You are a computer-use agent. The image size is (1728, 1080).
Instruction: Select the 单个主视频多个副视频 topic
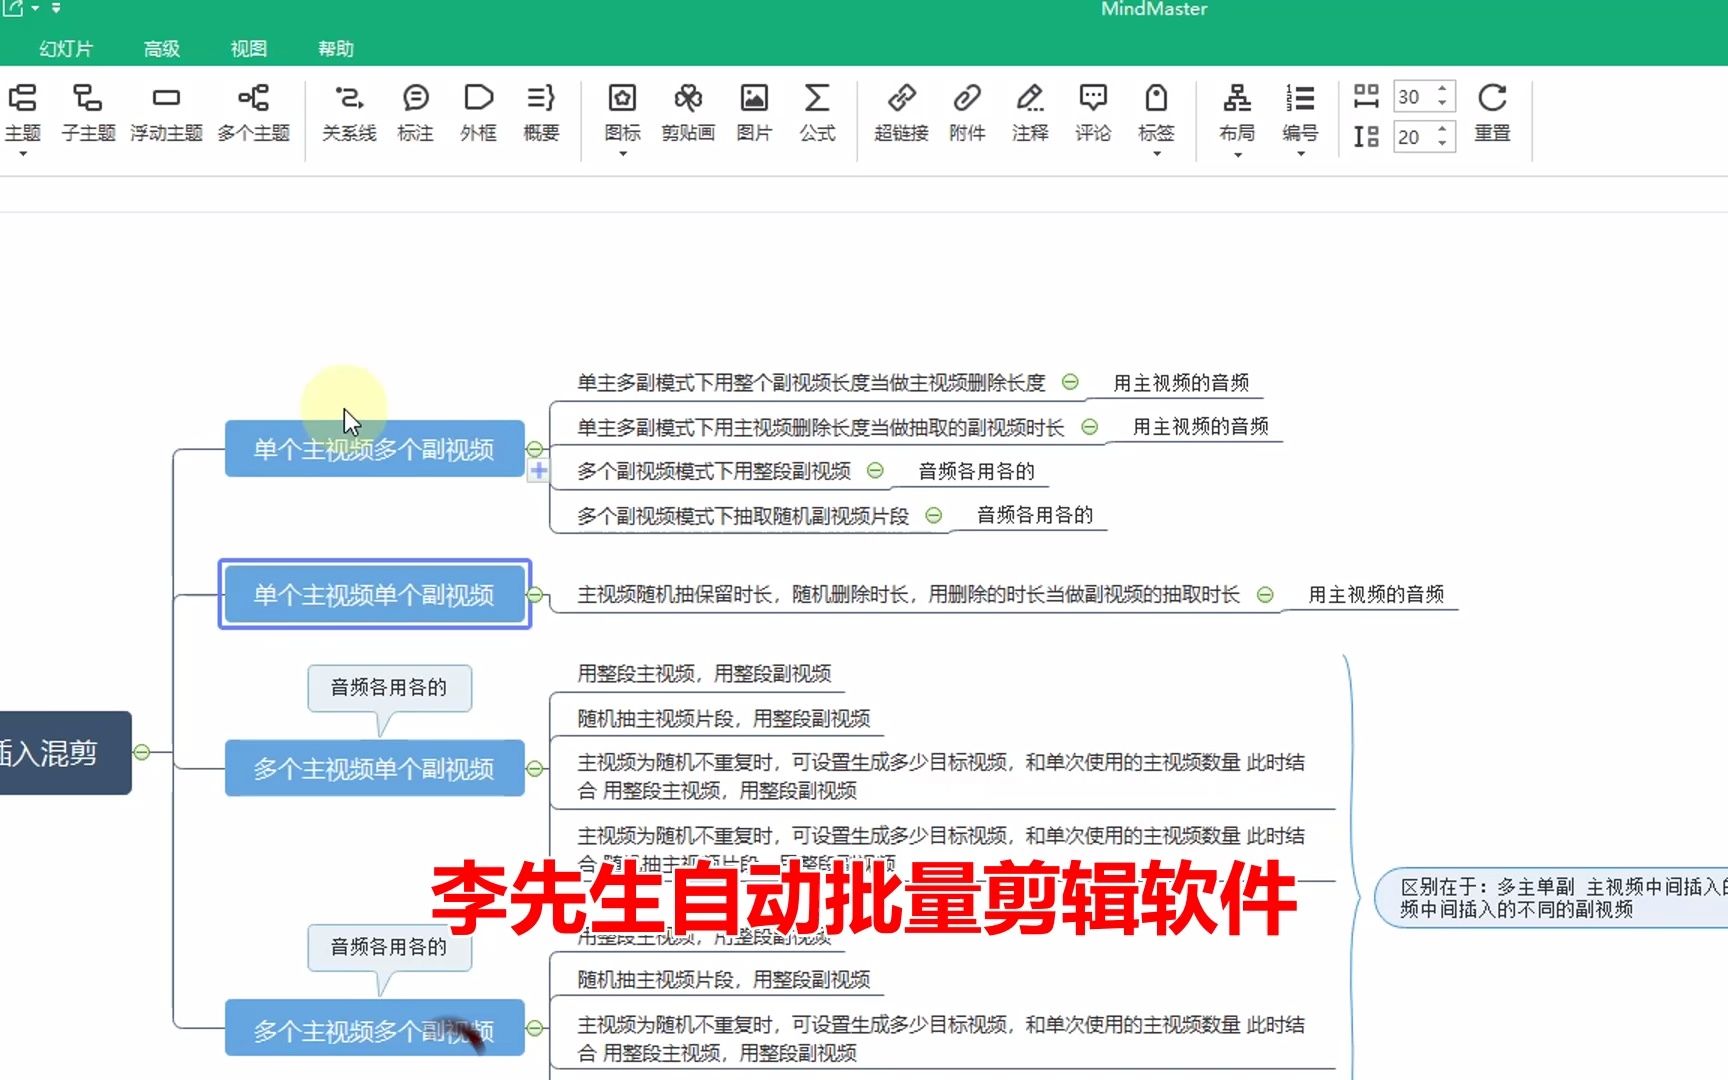374,449
